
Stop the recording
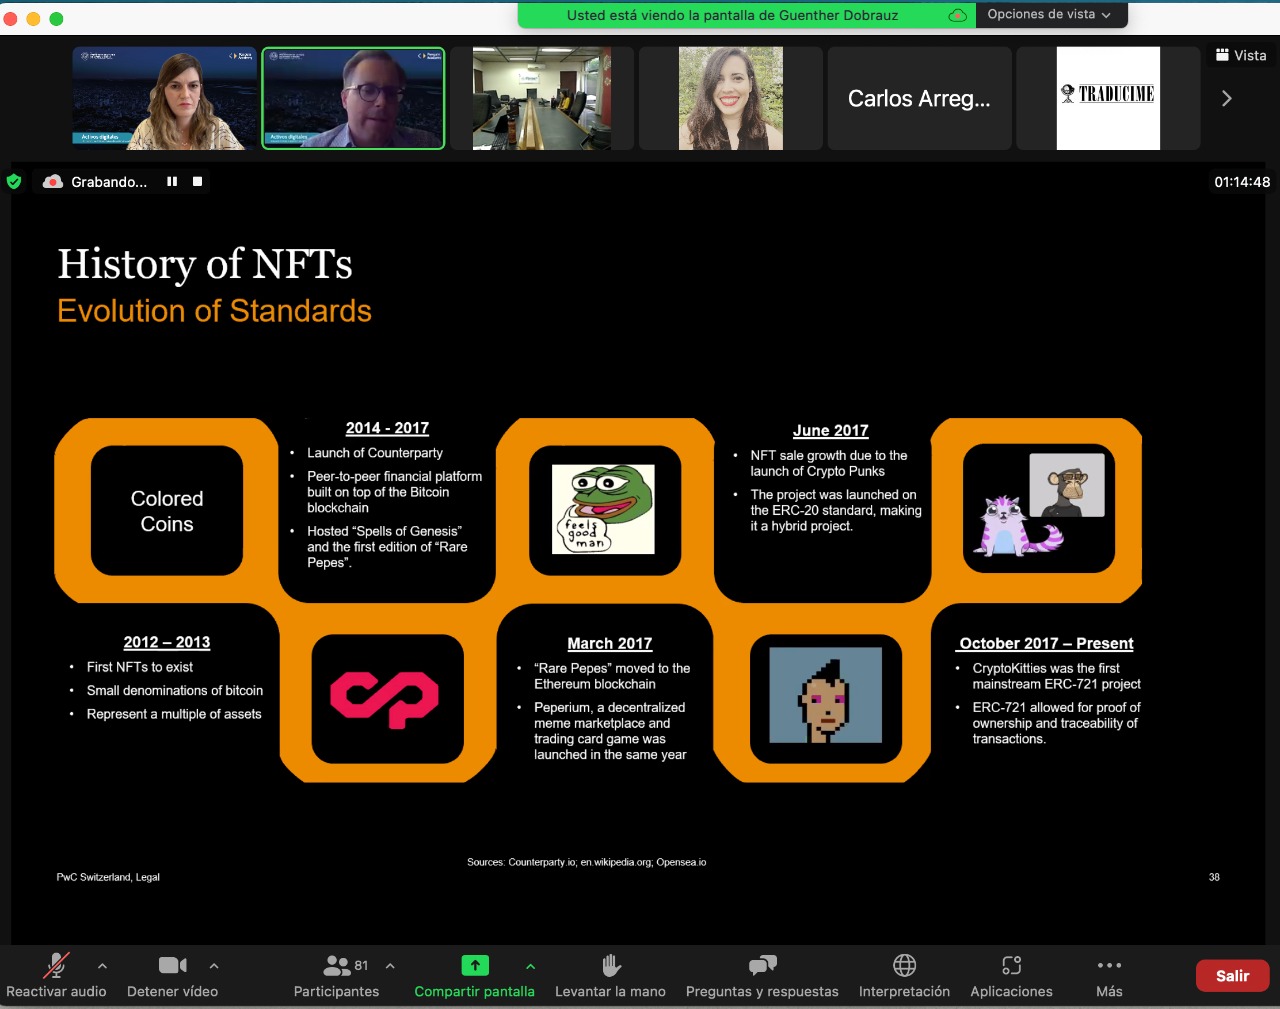click(197, 182)
